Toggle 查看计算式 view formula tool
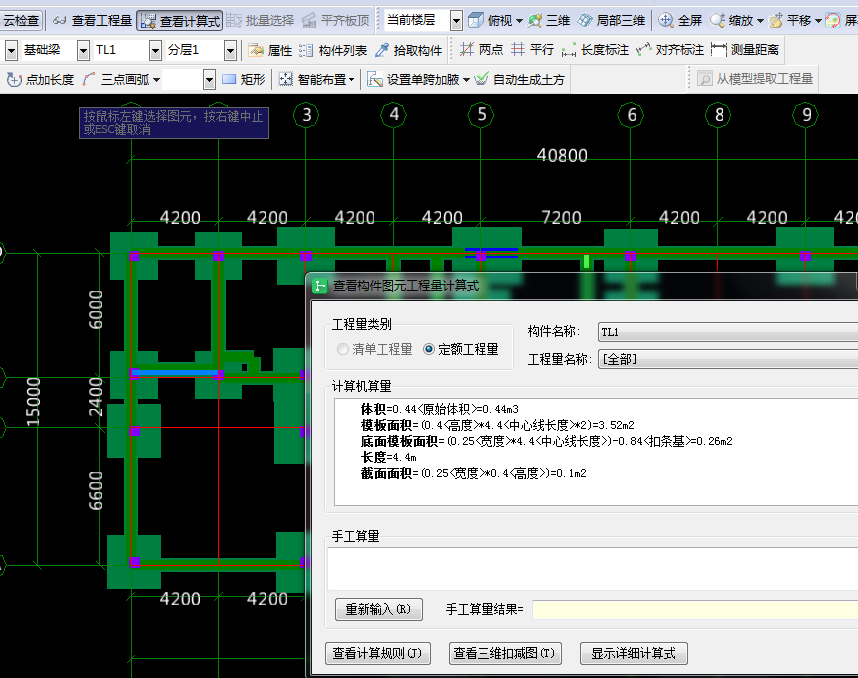The image size is (858, 678). 179,21
